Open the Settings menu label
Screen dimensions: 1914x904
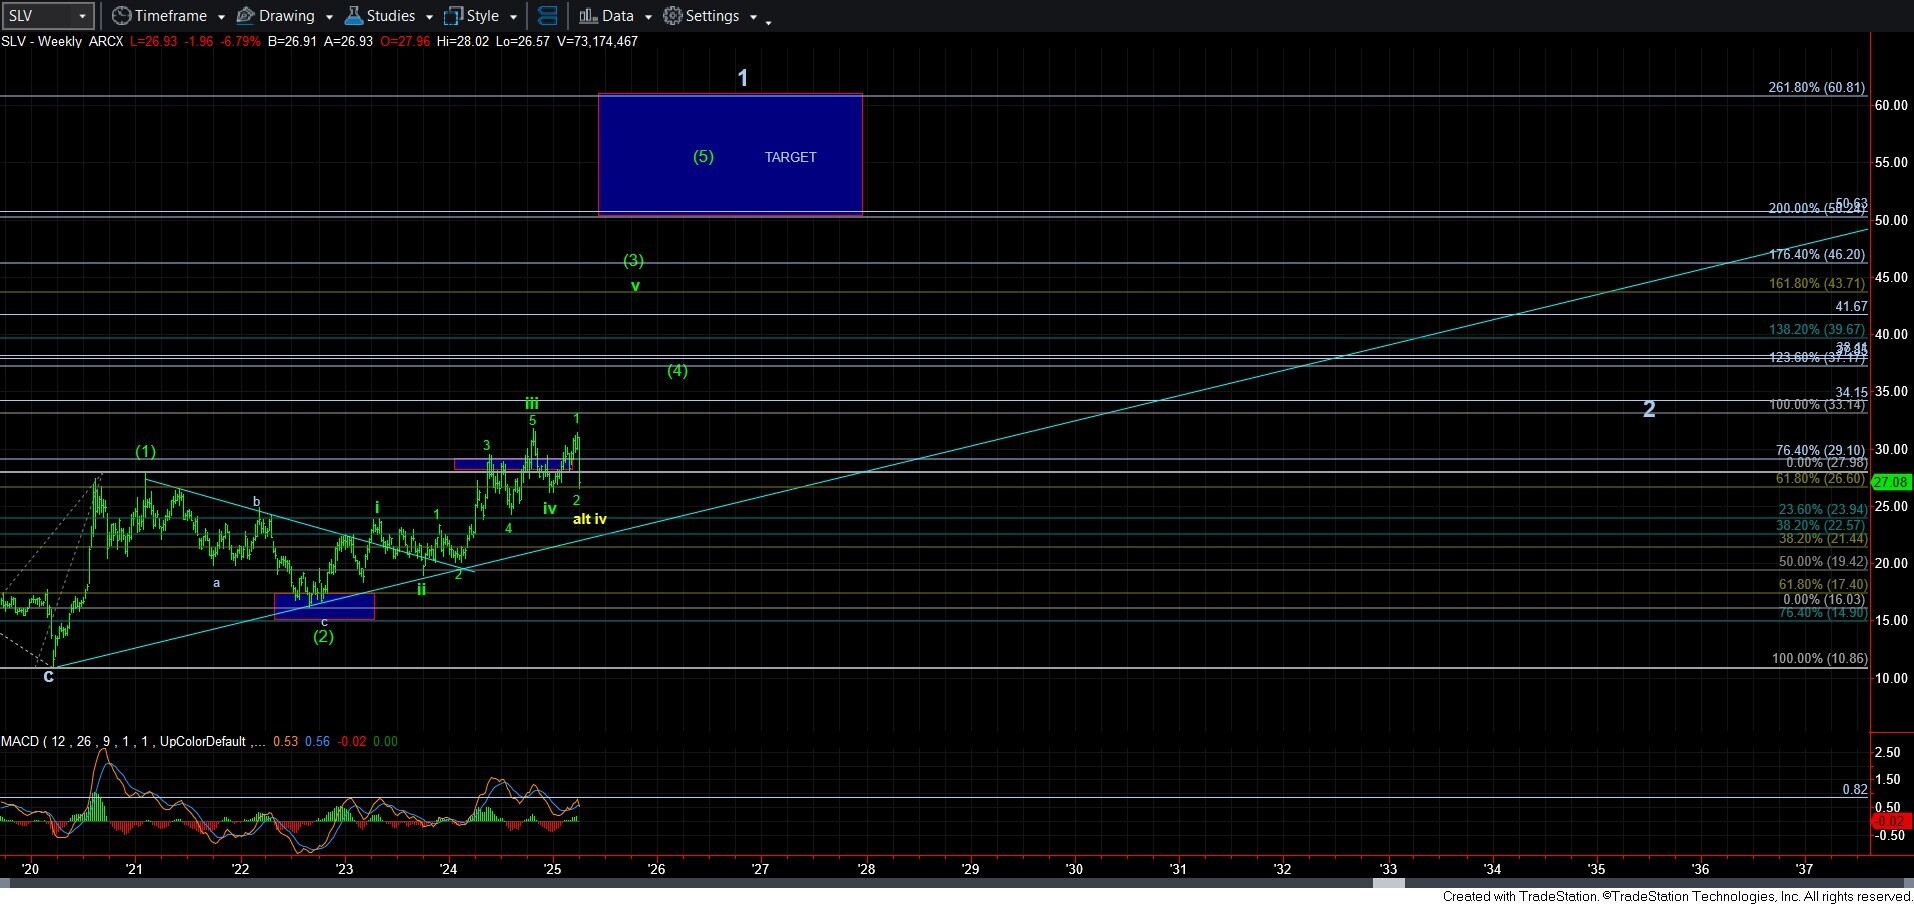[712, 16]
